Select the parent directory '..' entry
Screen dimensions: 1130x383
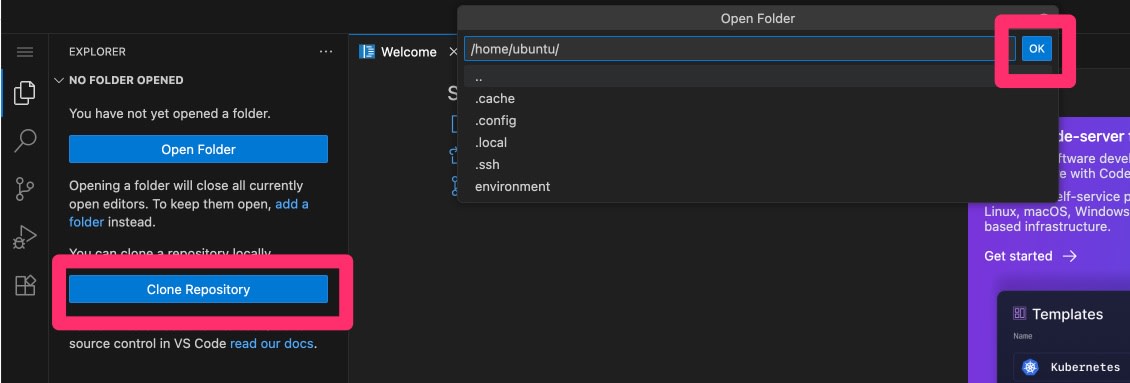click(757, 76)
